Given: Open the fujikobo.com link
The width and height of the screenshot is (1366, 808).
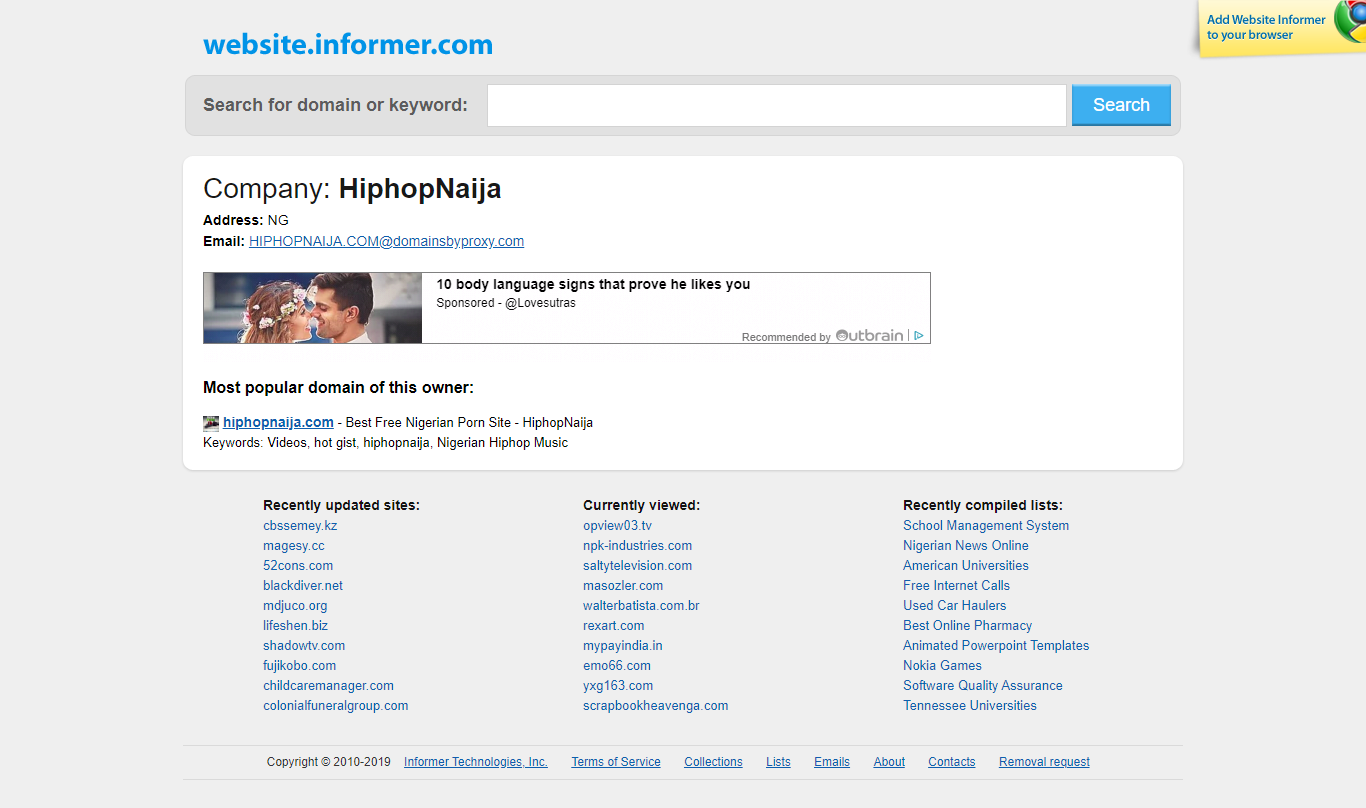Looking at the screenshot, I should click(299, 665).
